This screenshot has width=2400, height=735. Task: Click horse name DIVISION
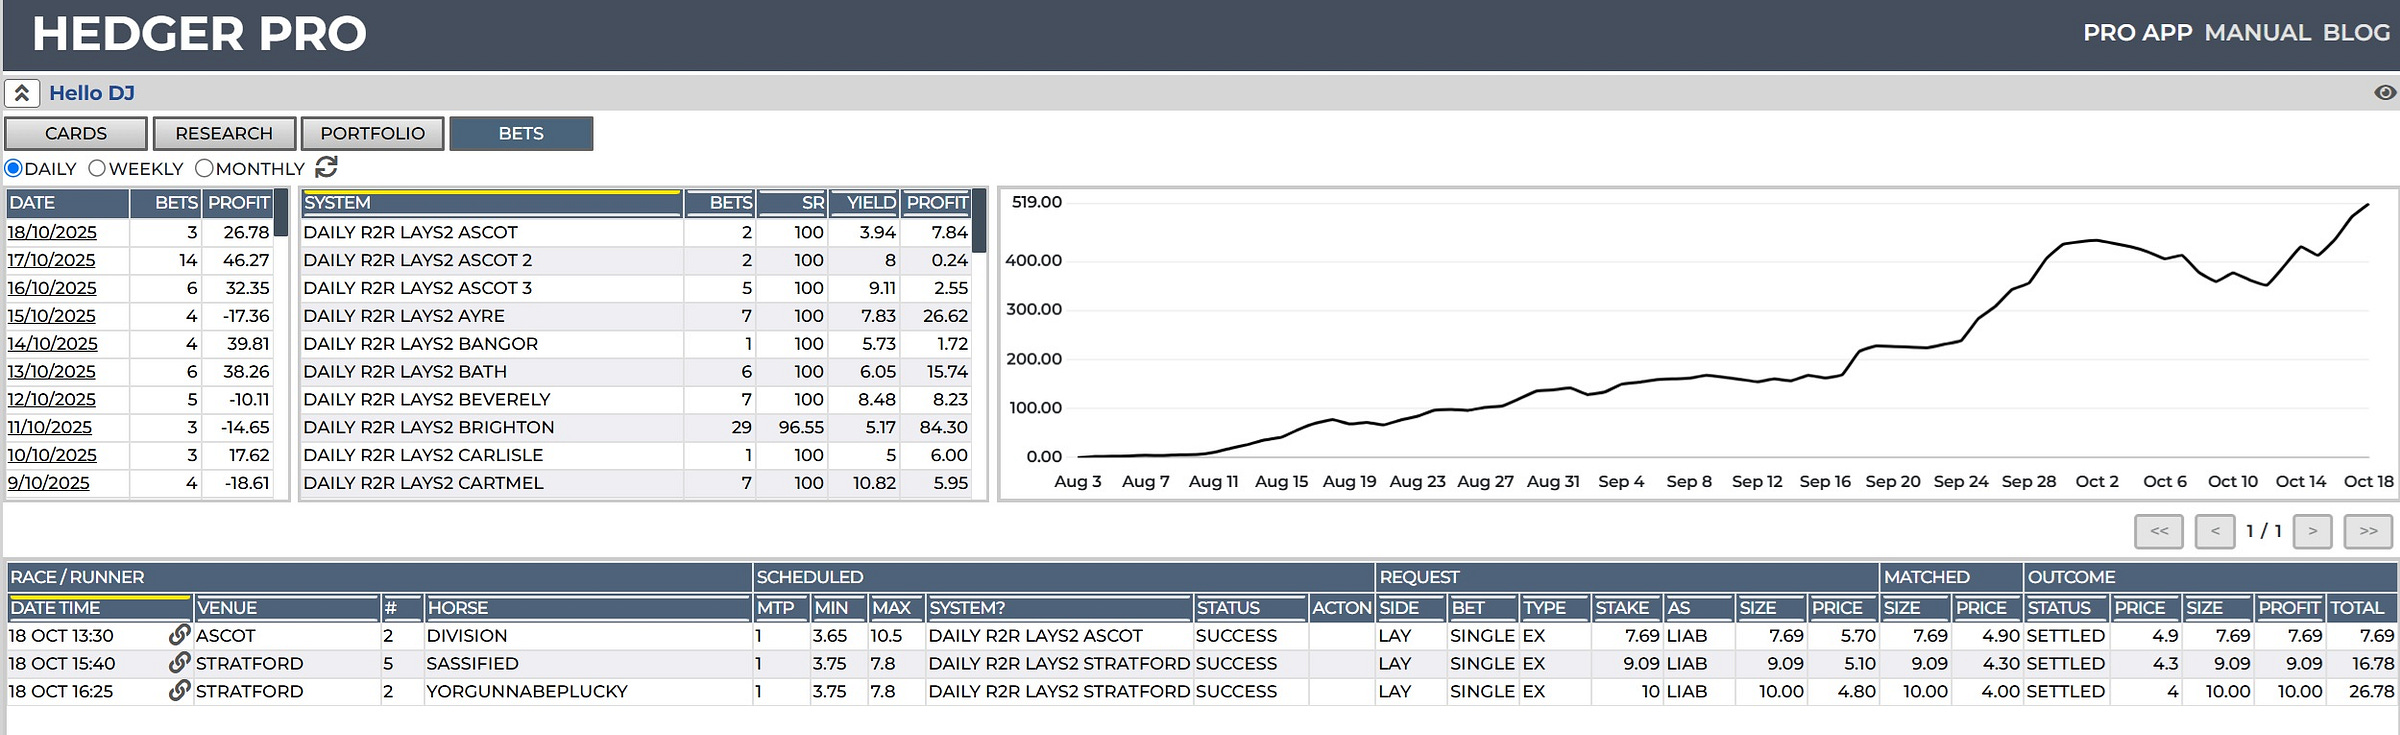point(467,636)
